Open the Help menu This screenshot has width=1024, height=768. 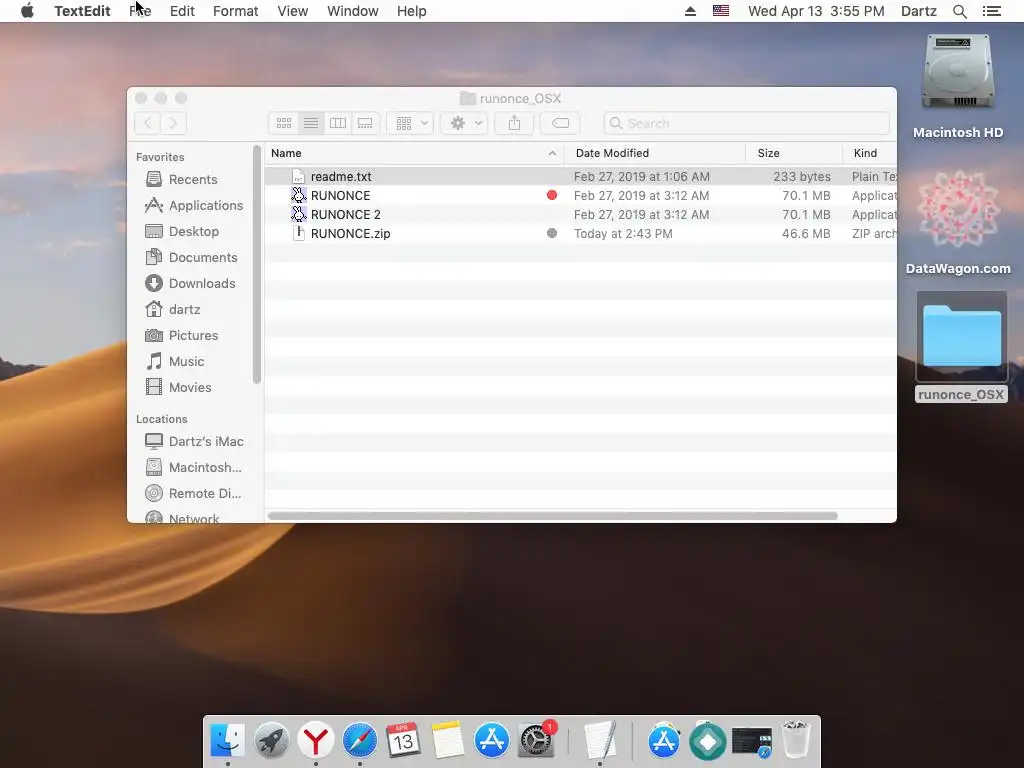click(411, 11)
